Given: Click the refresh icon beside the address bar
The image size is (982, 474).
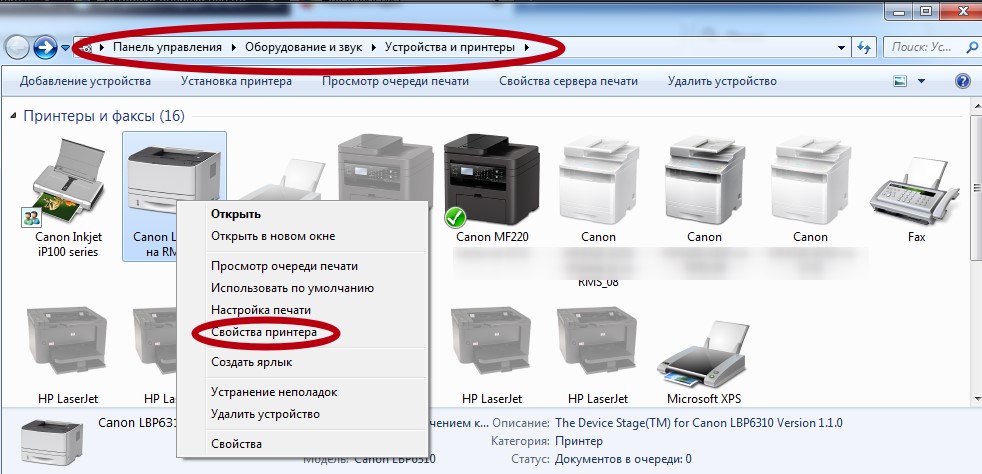Looking at the screenshot, I should click(865, 47).
